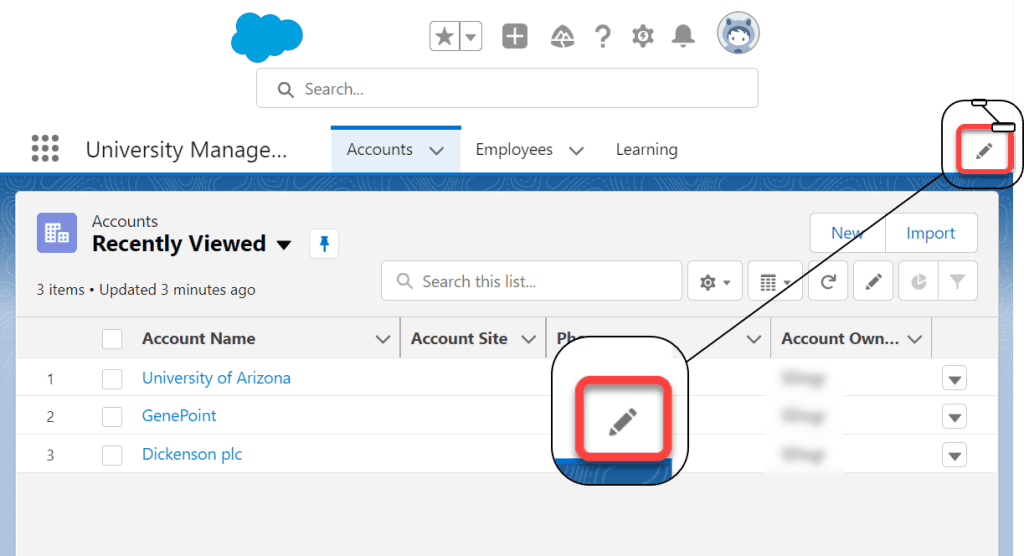Tick the GenePoint row checkbox
The height and width of the screenshot is (556, 1024).
[x=112, y=417]
